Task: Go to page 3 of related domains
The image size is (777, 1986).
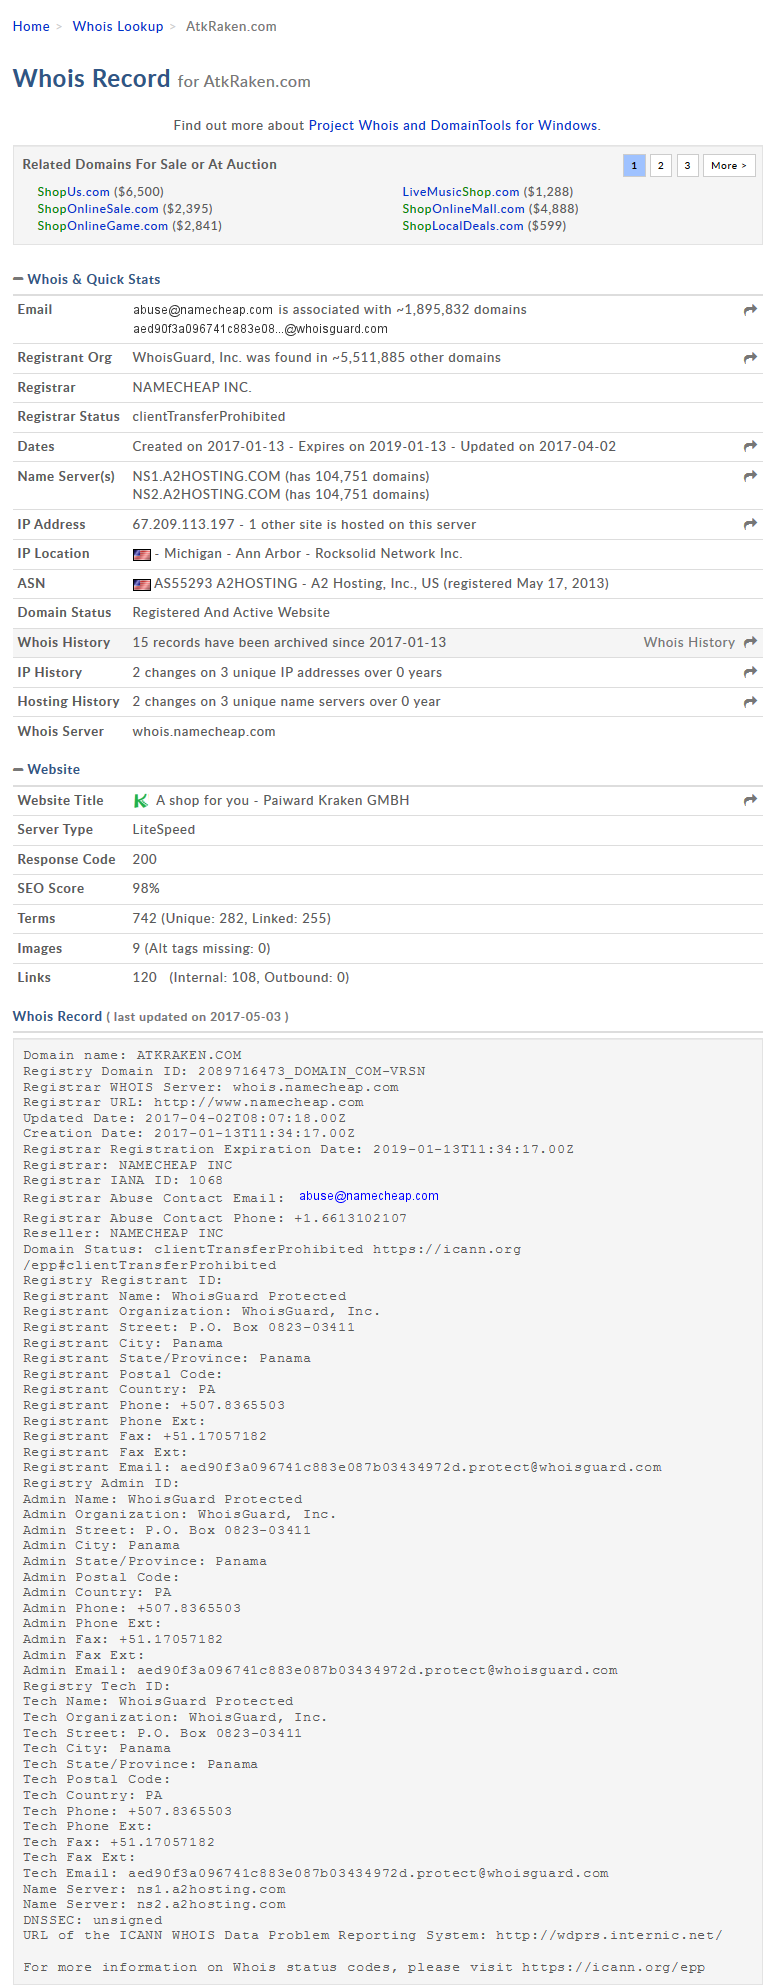Action: pos(687,166)
